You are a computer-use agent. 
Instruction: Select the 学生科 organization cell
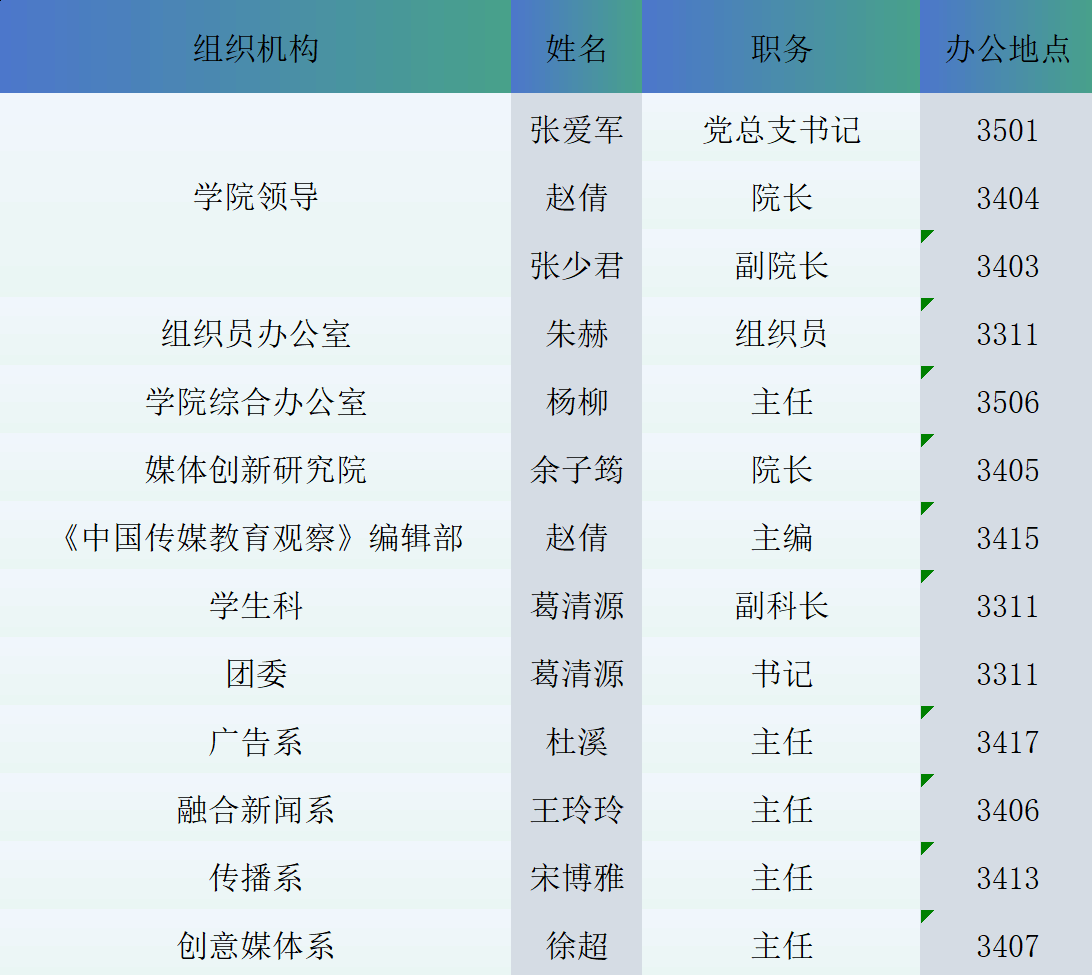pos(255,606)
